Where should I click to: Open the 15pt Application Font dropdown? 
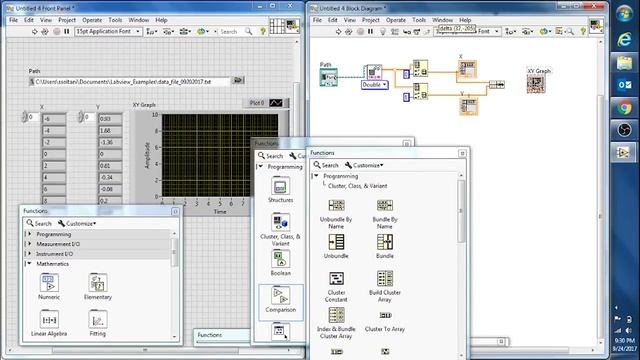click(108, 31)
